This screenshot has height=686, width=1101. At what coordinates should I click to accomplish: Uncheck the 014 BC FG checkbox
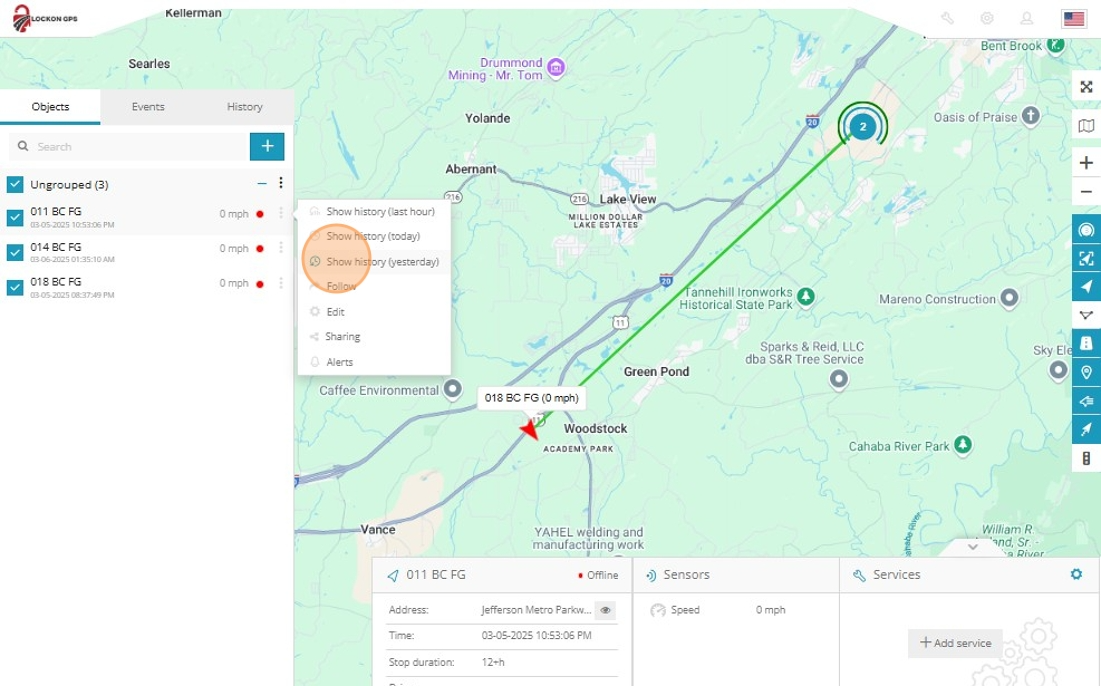15,252
